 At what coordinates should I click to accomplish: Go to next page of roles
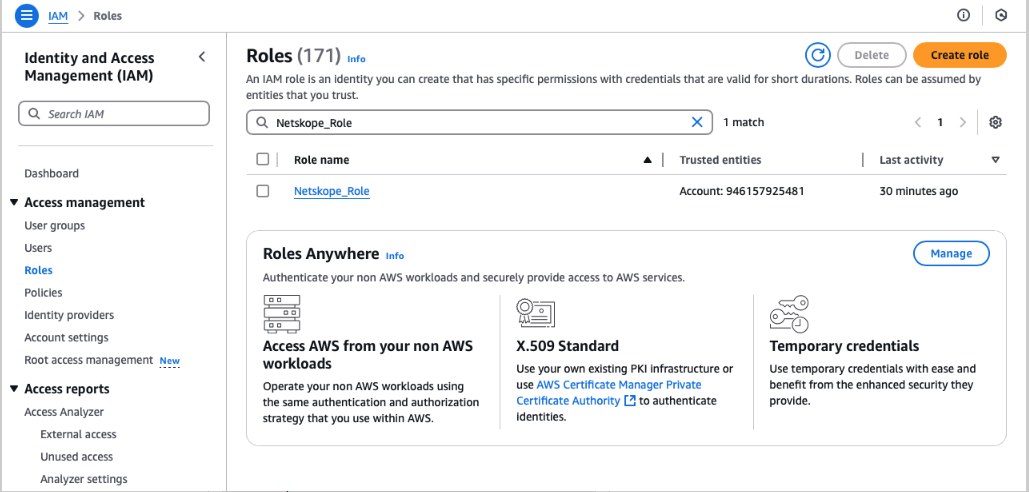[963, 122]
